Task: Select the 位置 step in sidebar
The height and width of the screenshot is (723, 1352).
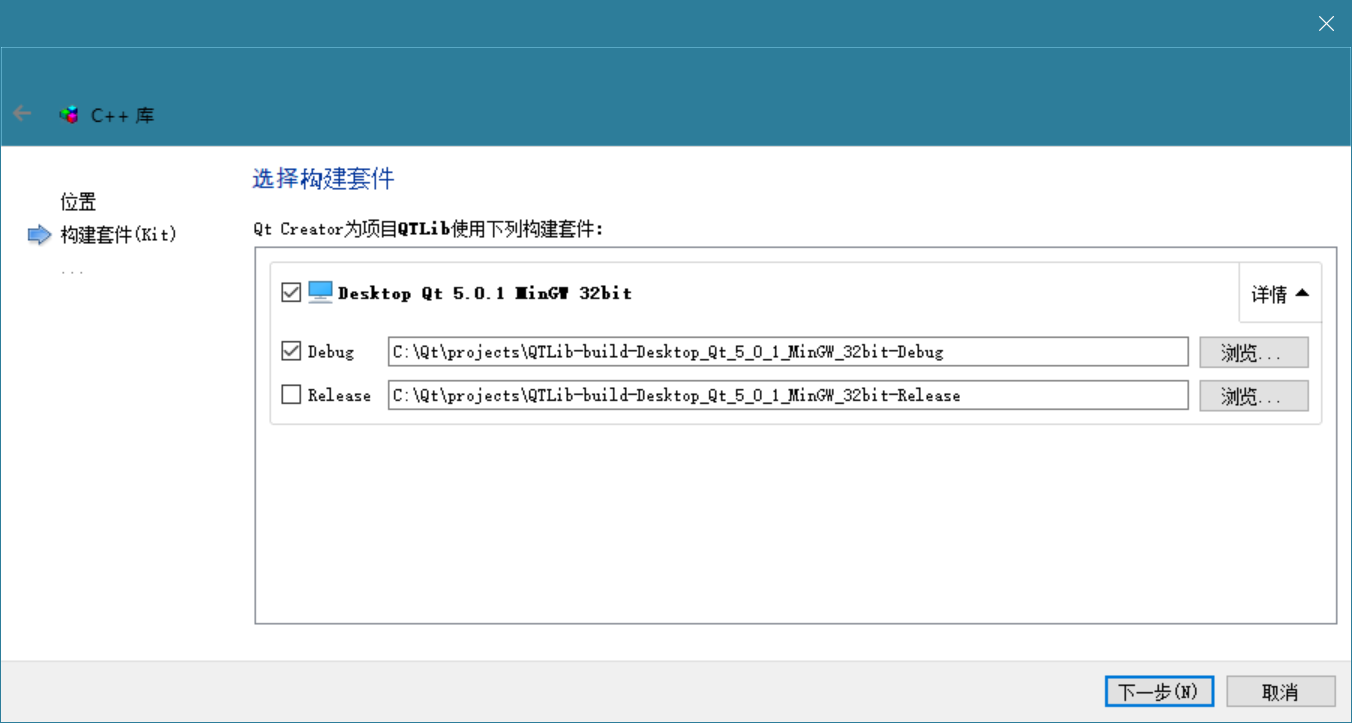Action: tap(78, 202)
